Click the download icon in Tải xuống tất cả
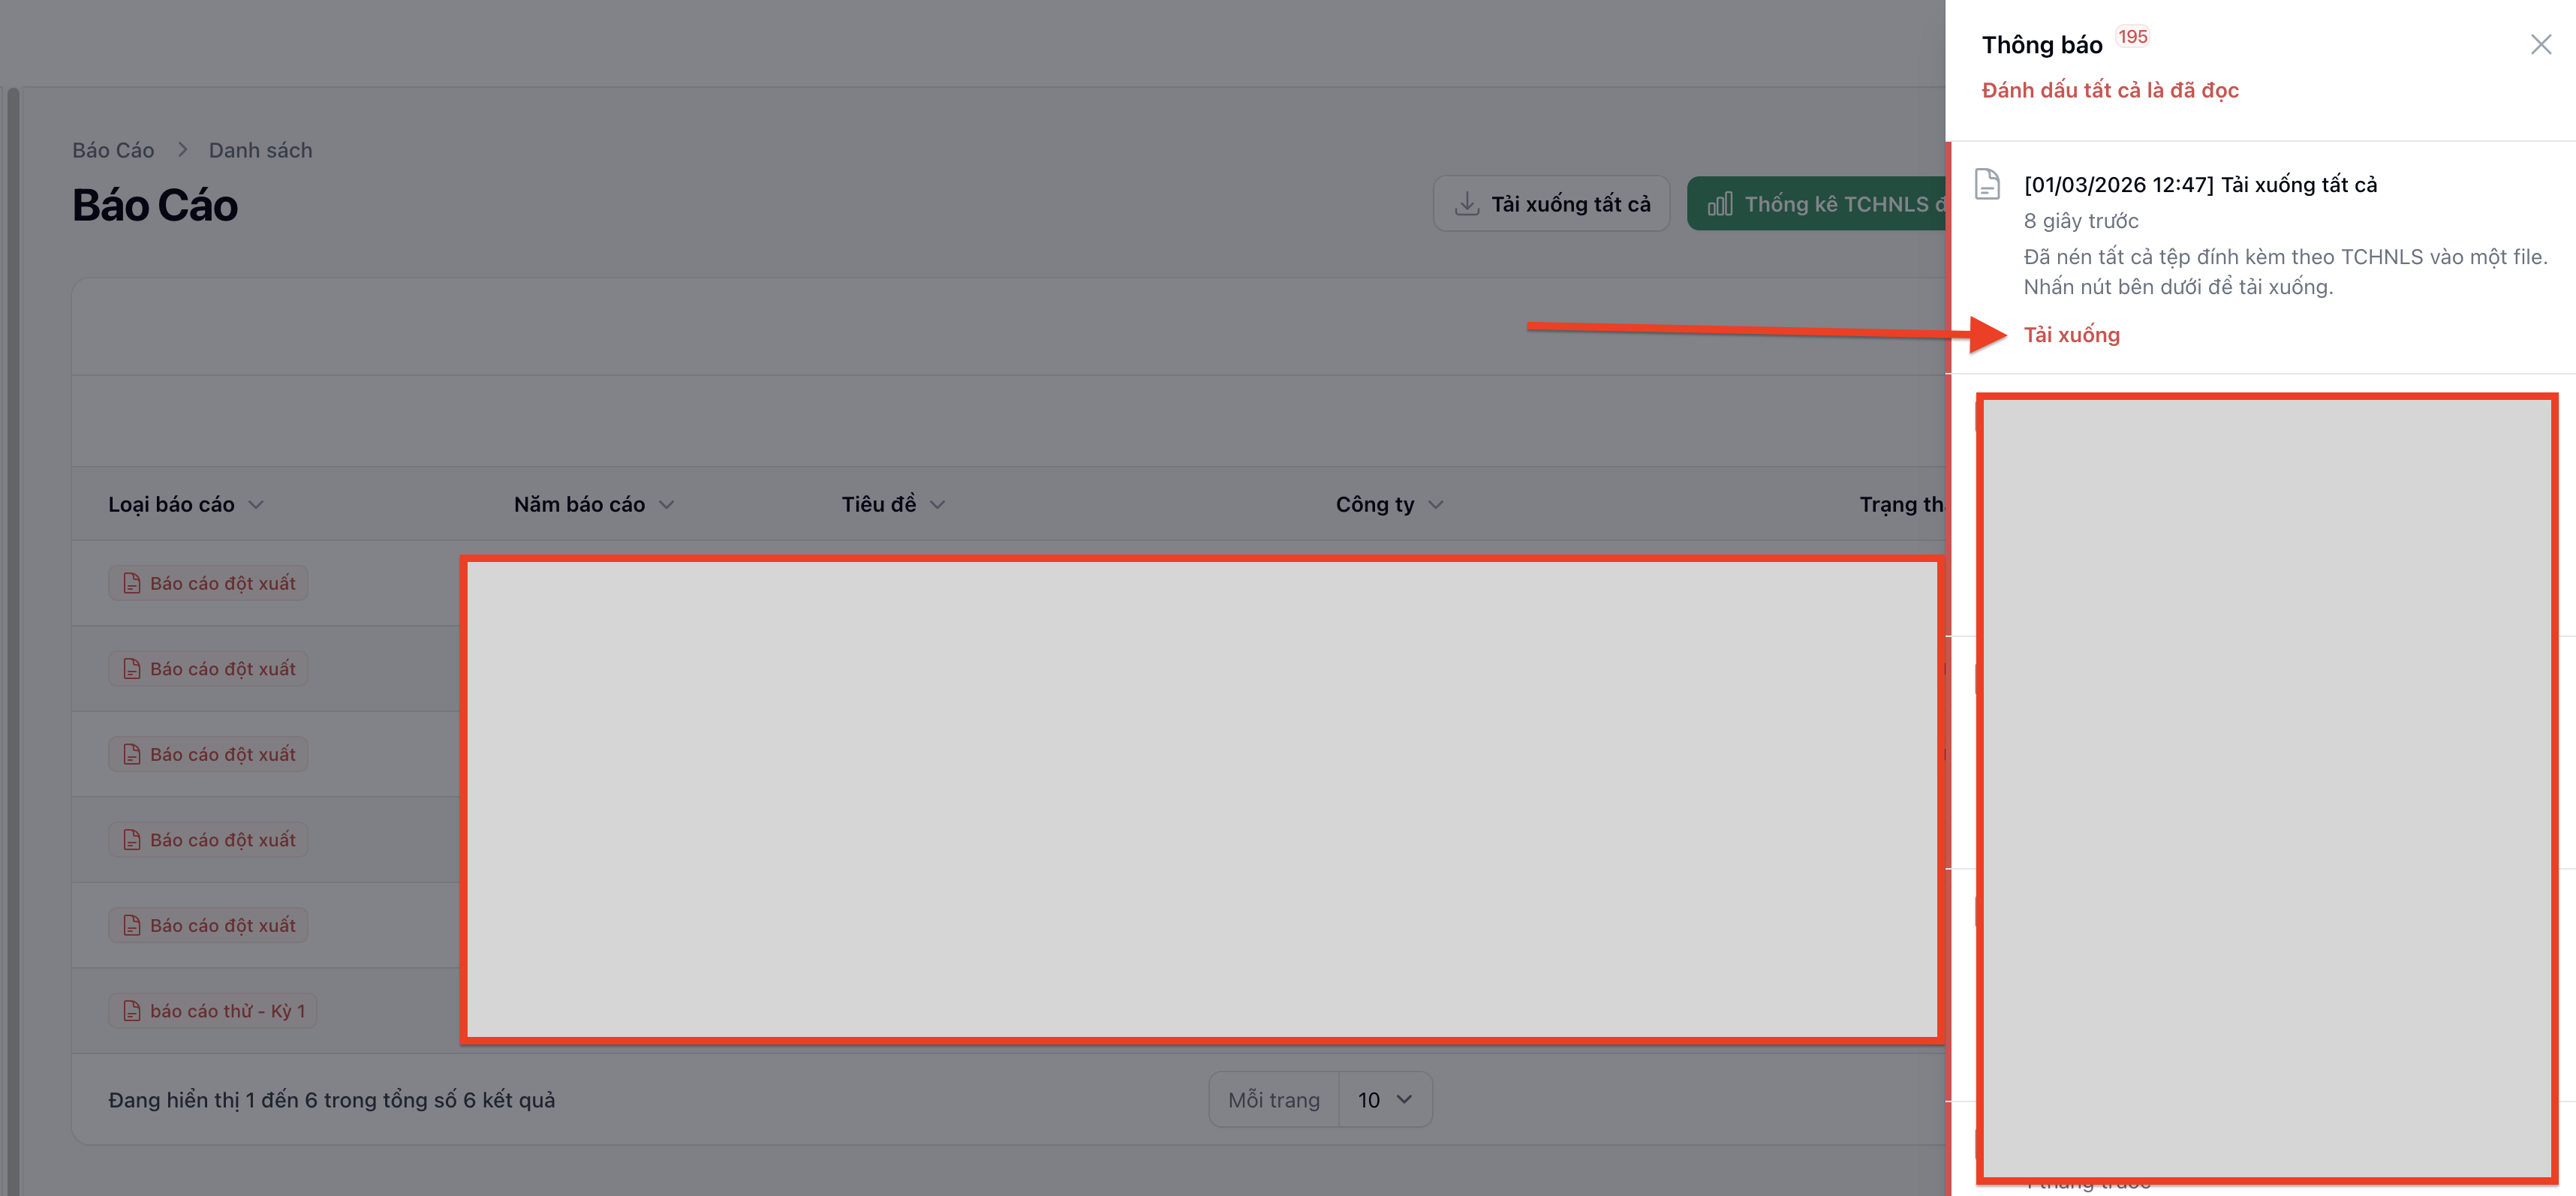Screen dimensions: 2576x1196 [x=1466, y=204]
